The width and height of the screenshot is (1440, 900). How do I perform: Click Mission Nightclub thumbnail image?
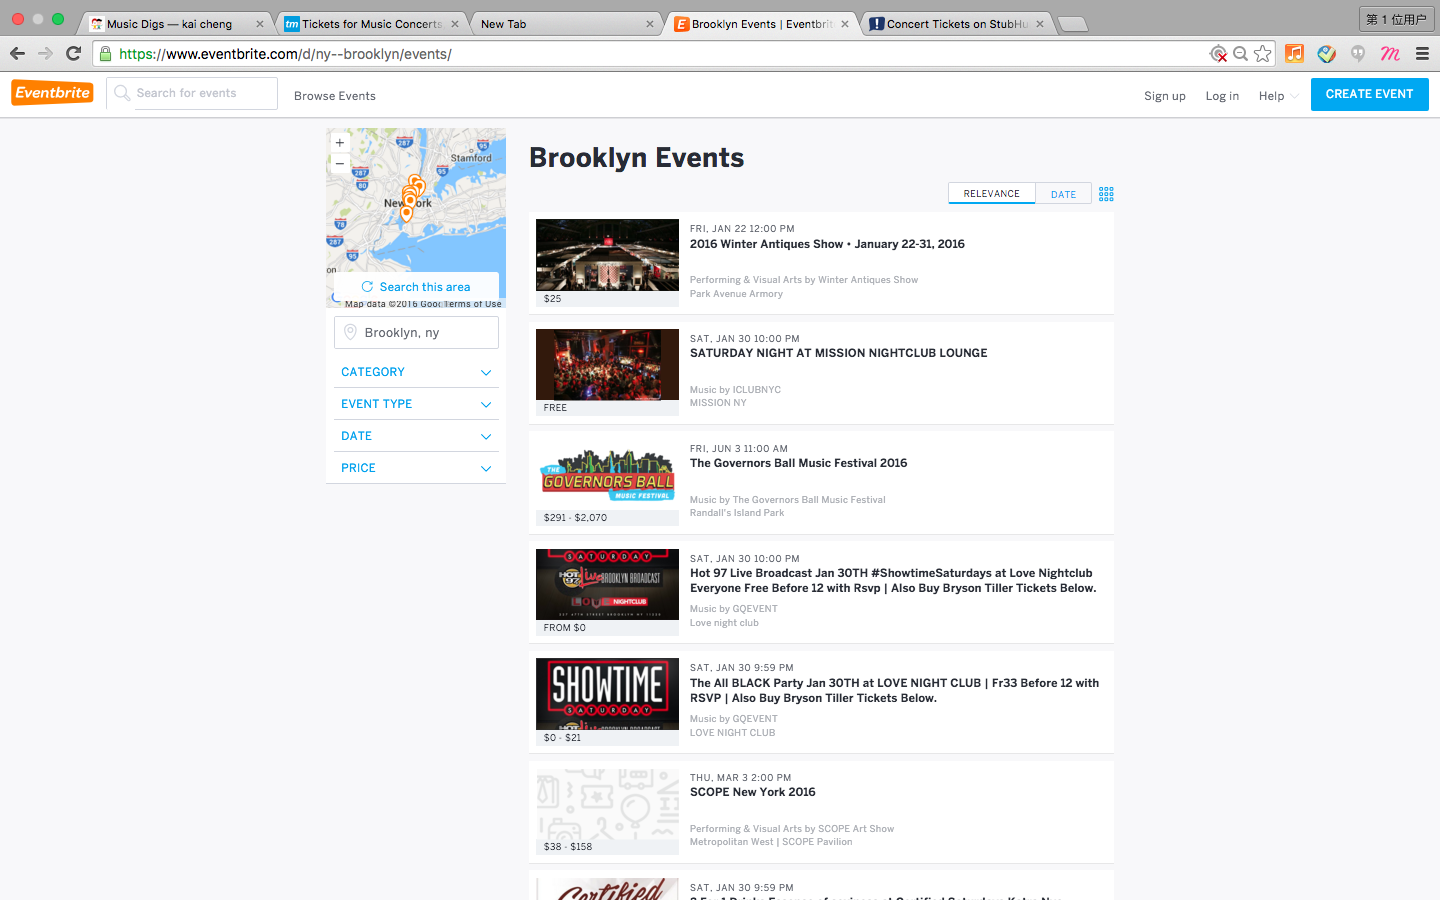[607, 365]
